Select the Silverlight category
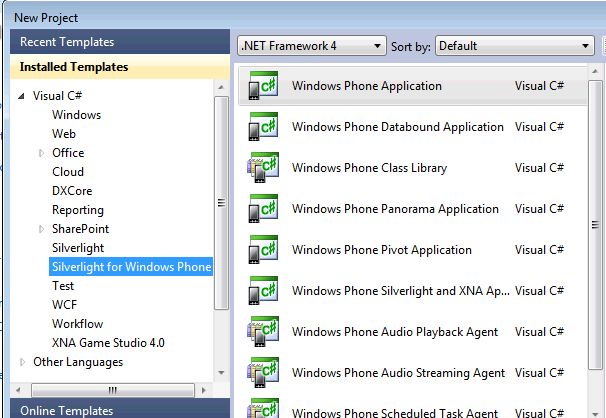 point(78,248)
